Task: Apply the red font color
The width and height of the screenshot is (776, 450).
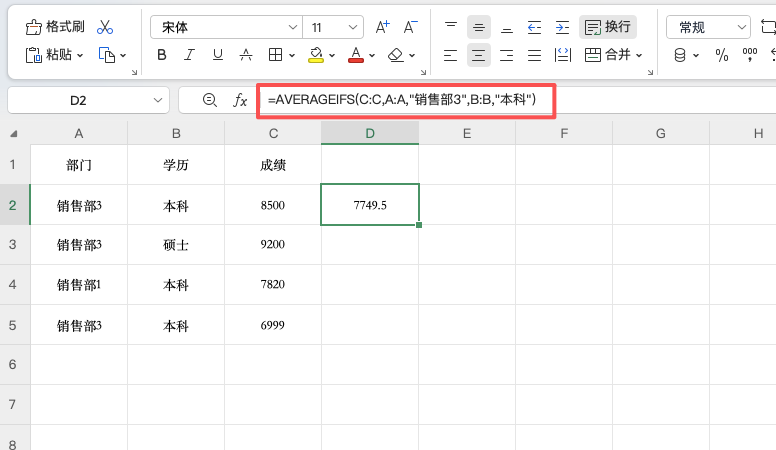Action: [x=355, y=55]
